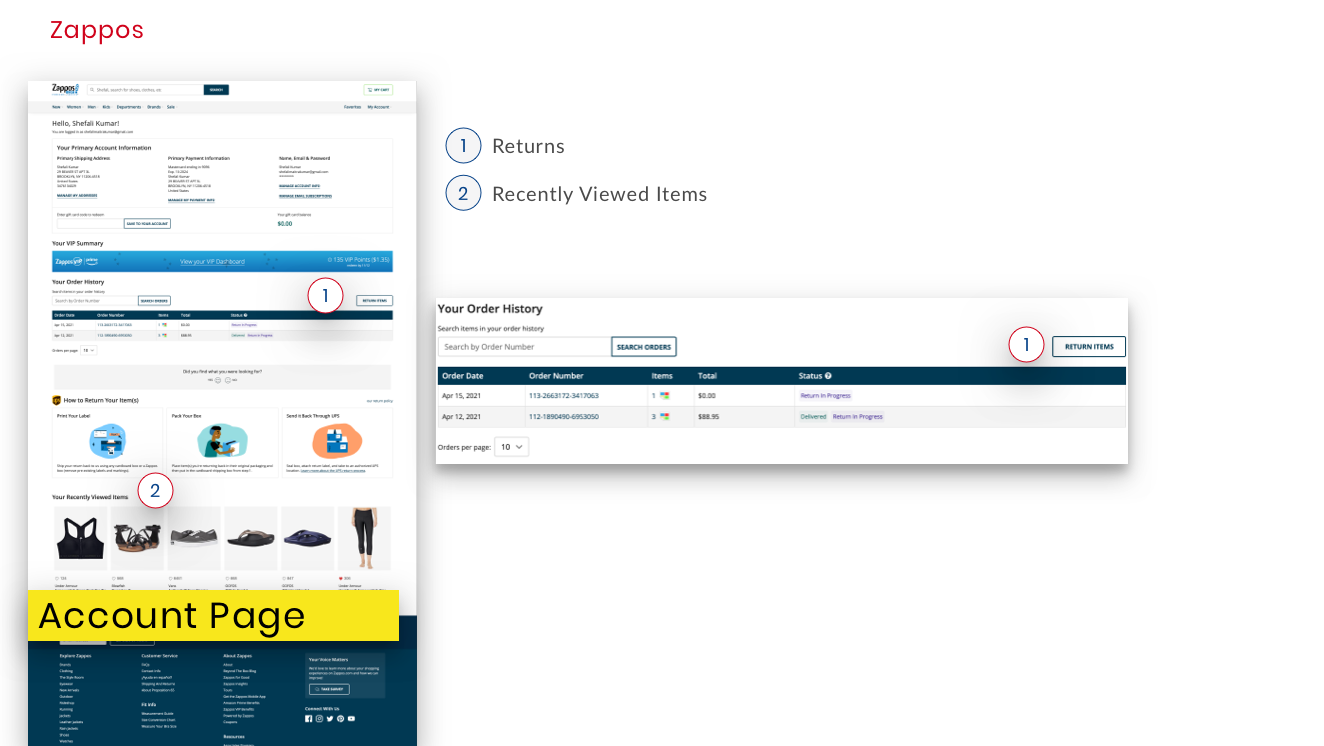The width and height of the screenshot is (1324, 746).
Task: Open Measurement Guide link in footer Fit Info
Action: click(157, 713)
